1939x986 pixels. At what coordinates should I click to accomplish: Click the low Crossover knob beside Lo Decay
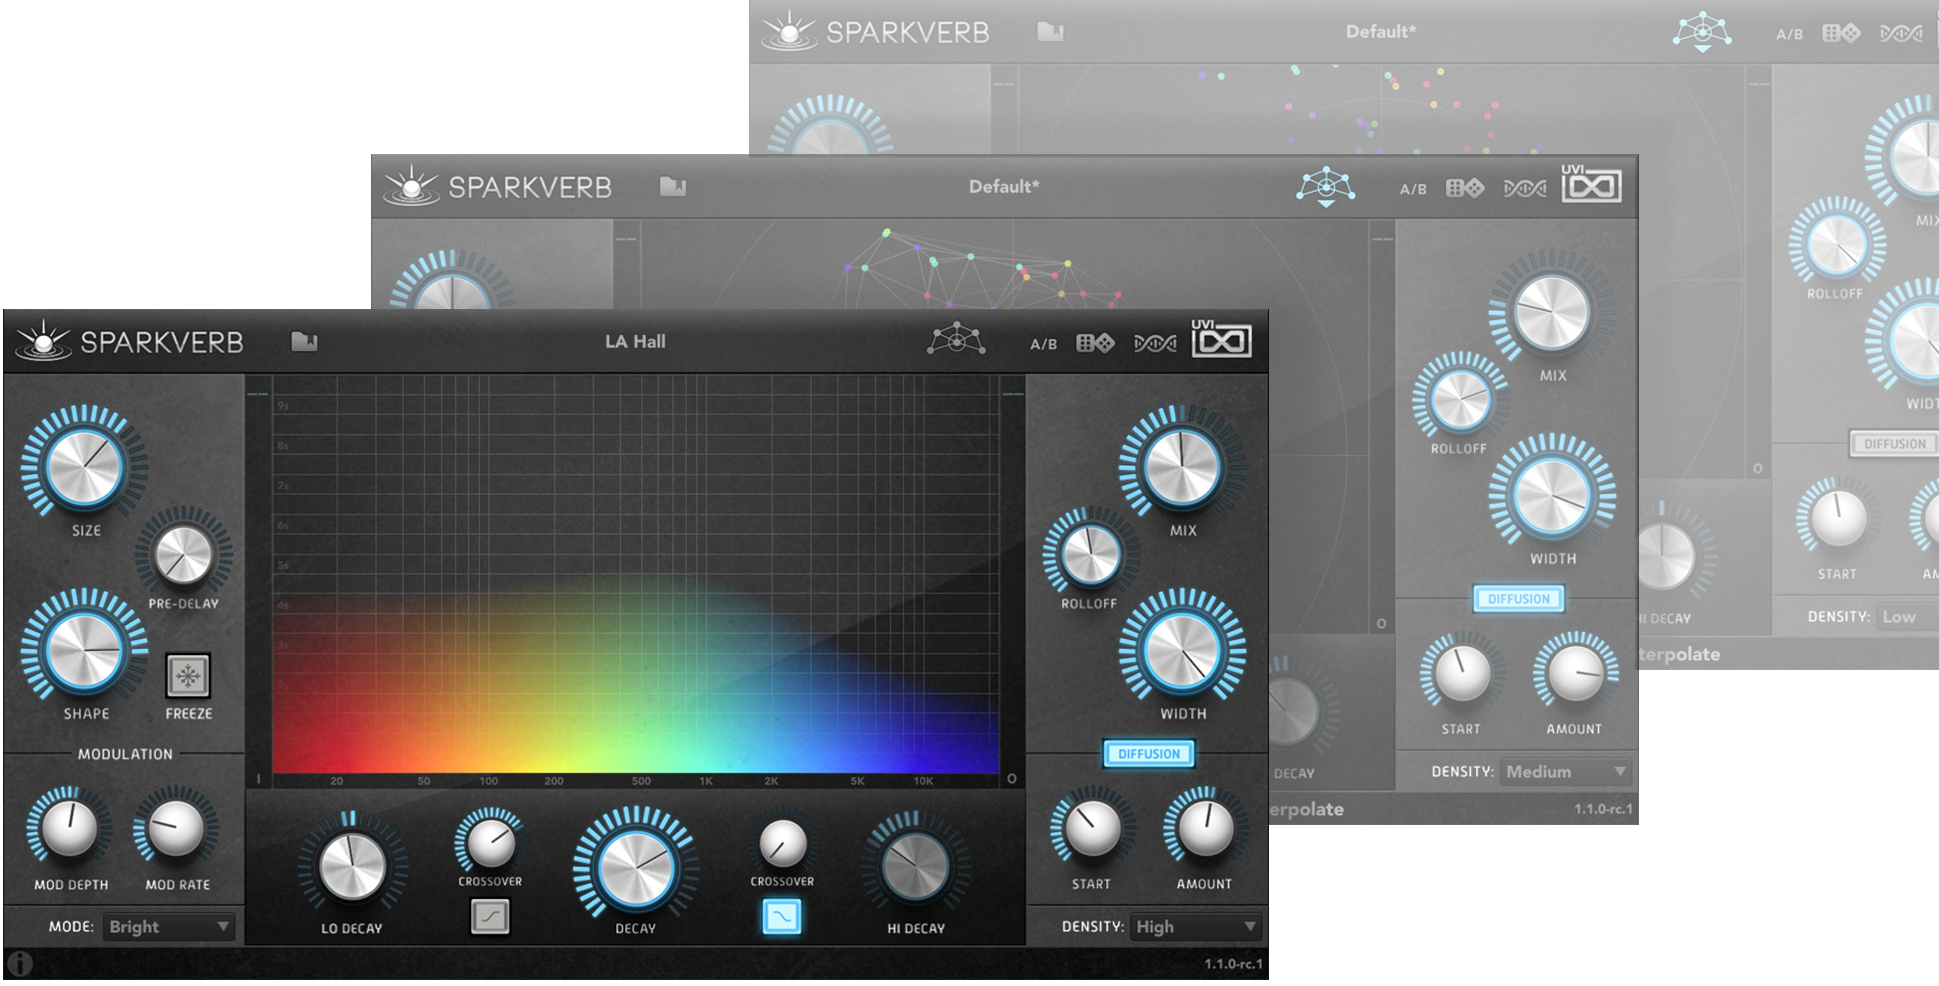coord(490,841)
